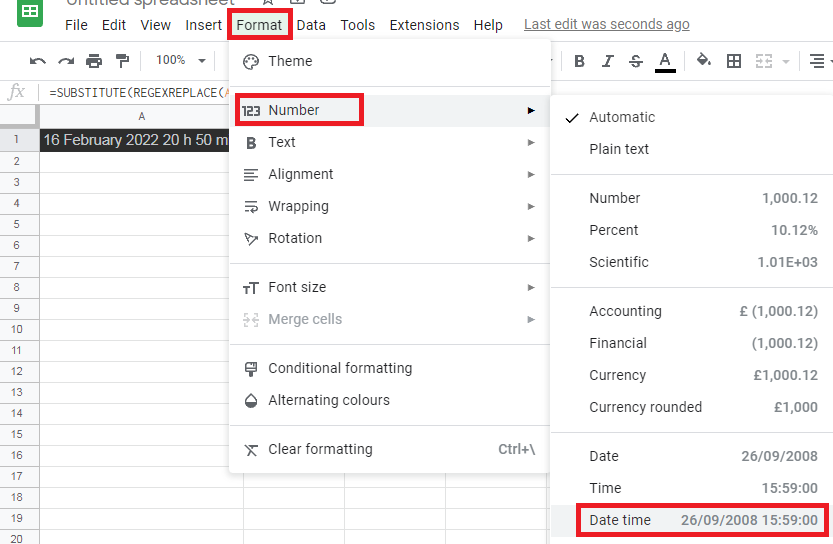Open the Google Sheets home icon
The width and height of the screenshot is (833, 544).
tap(30, 12)
